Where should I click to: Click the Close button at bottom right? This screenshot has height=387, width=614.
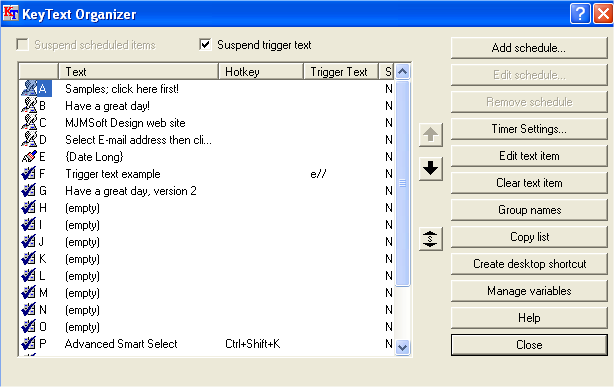[x=529, y=345]
